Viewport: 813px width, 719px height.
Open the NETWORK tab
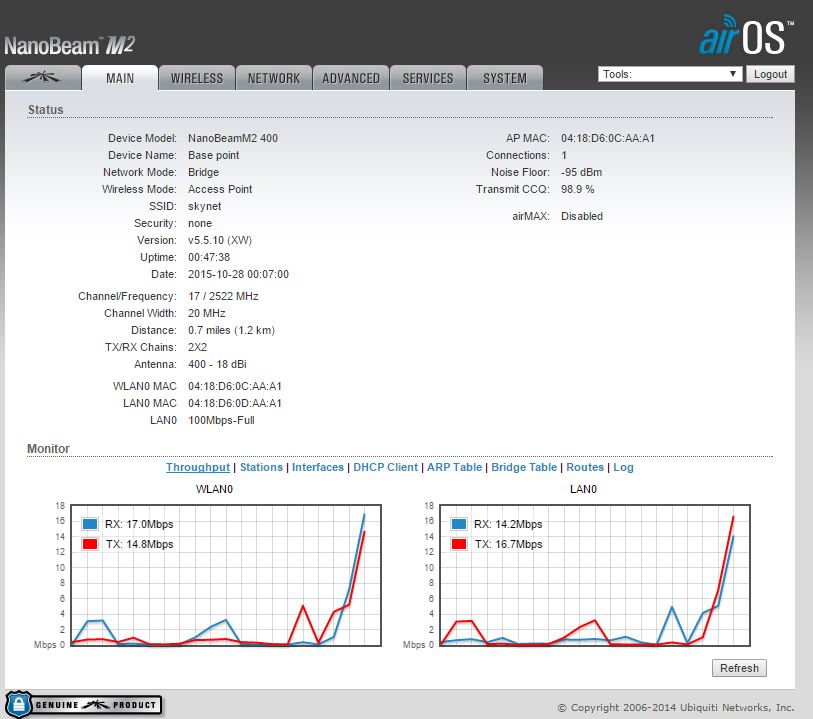click(274, 78)
